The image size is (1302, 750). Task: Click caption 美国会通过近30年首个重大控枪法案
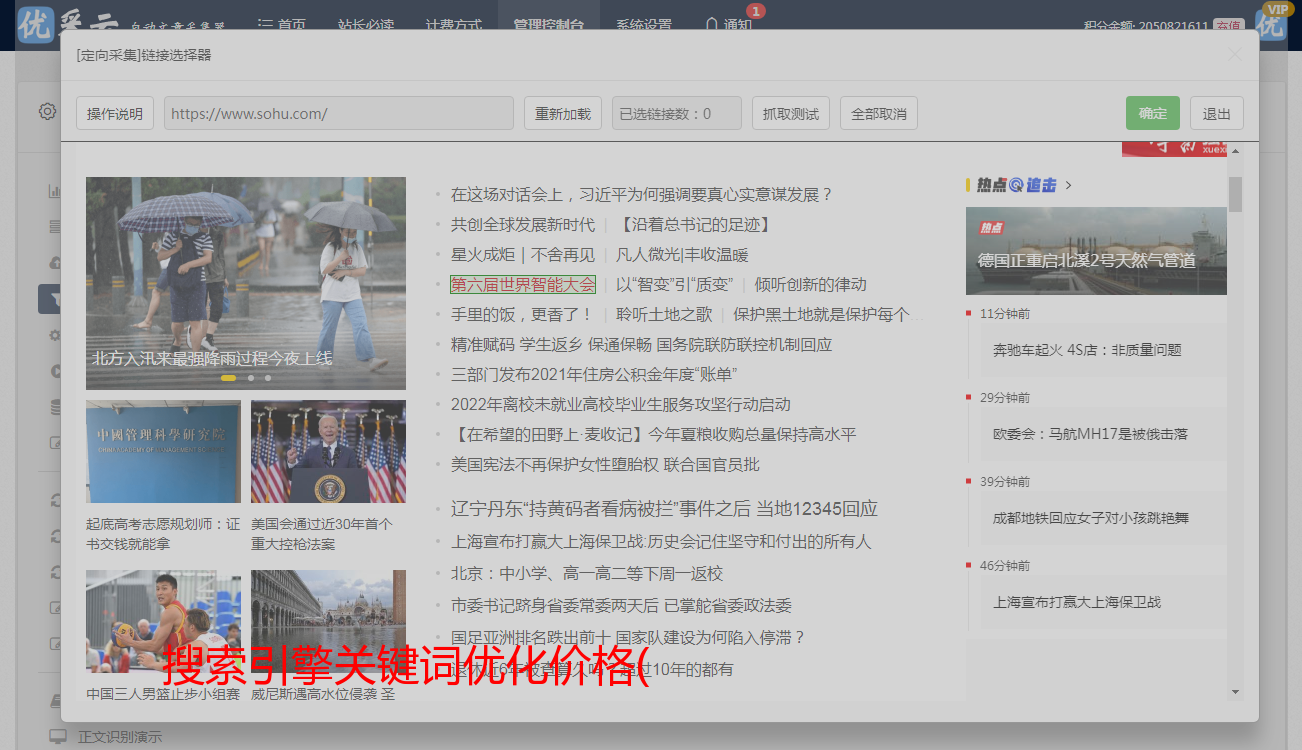(322, 534)
